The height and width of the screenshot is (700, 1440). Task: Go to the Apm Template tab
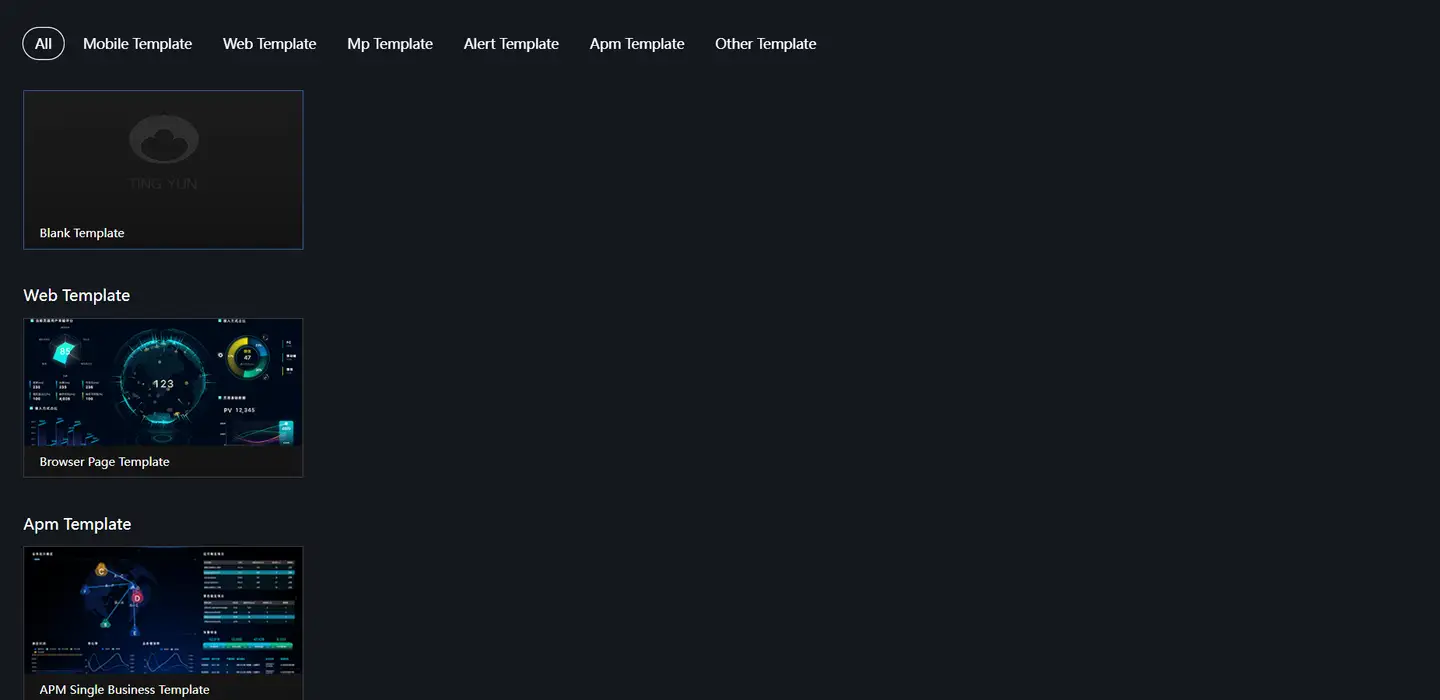point(637,44)
